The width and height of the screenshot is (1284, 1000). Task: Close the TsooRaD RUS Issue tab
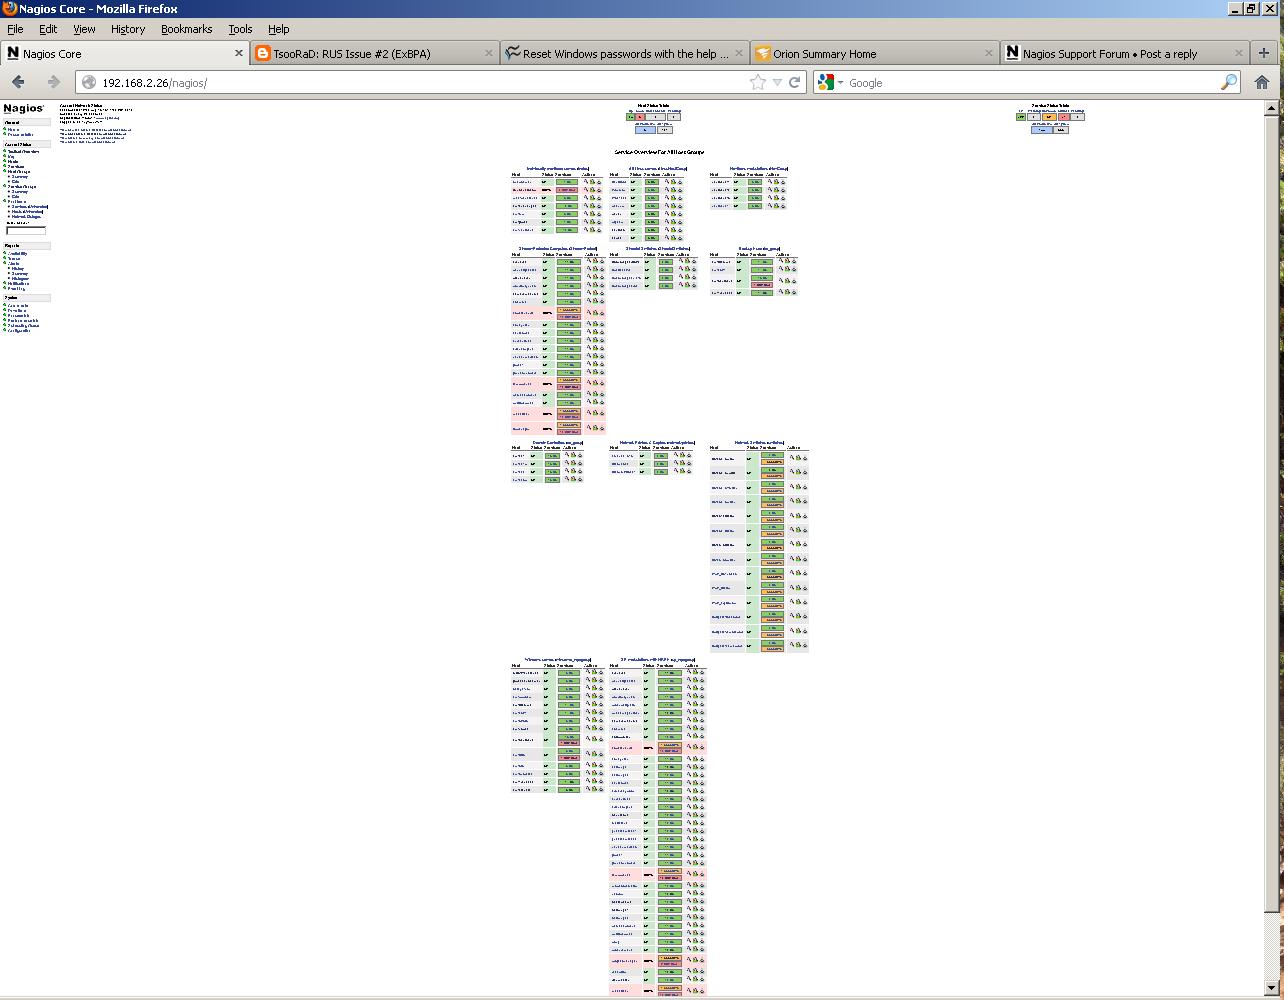point(489,53)
